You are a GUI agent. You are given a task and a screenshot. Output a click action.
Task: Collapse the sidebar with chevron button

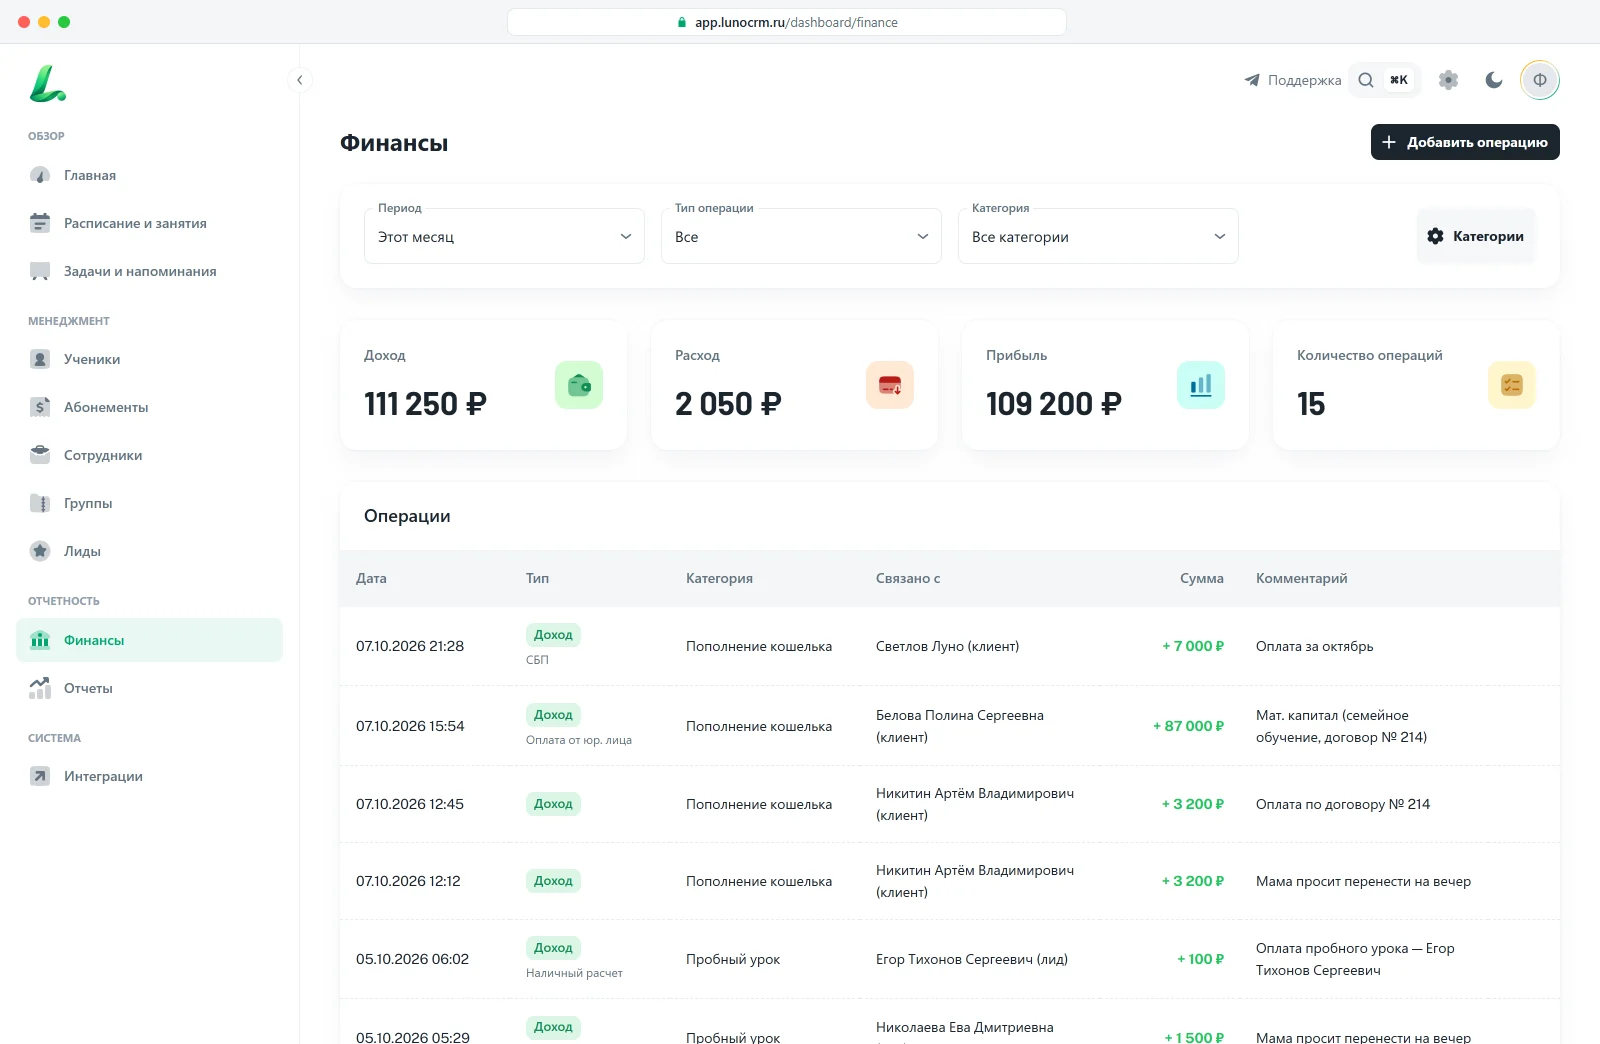click(299, 80)
